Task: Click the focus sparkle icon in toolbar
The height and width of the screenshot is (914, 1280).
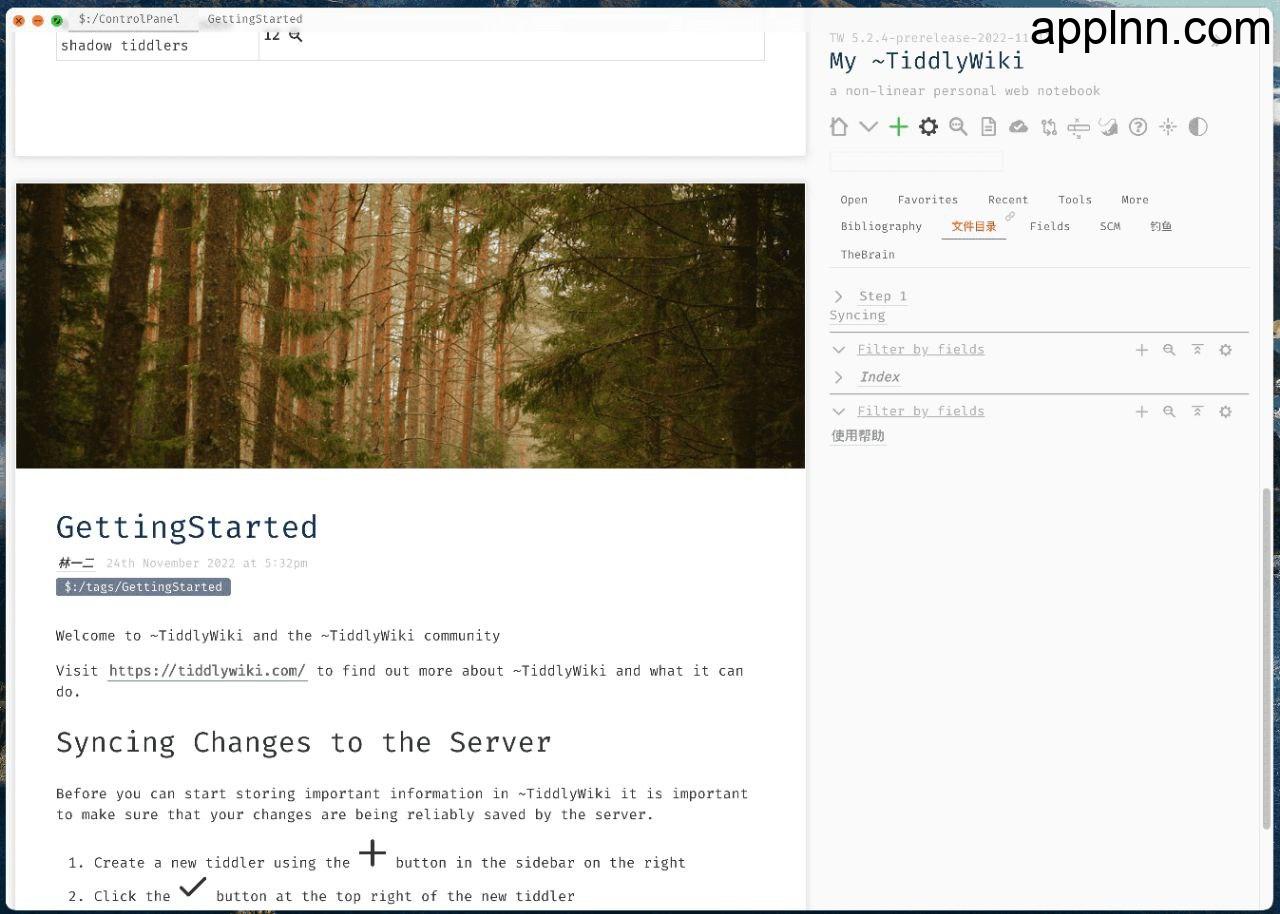Action: (1168, 127)
